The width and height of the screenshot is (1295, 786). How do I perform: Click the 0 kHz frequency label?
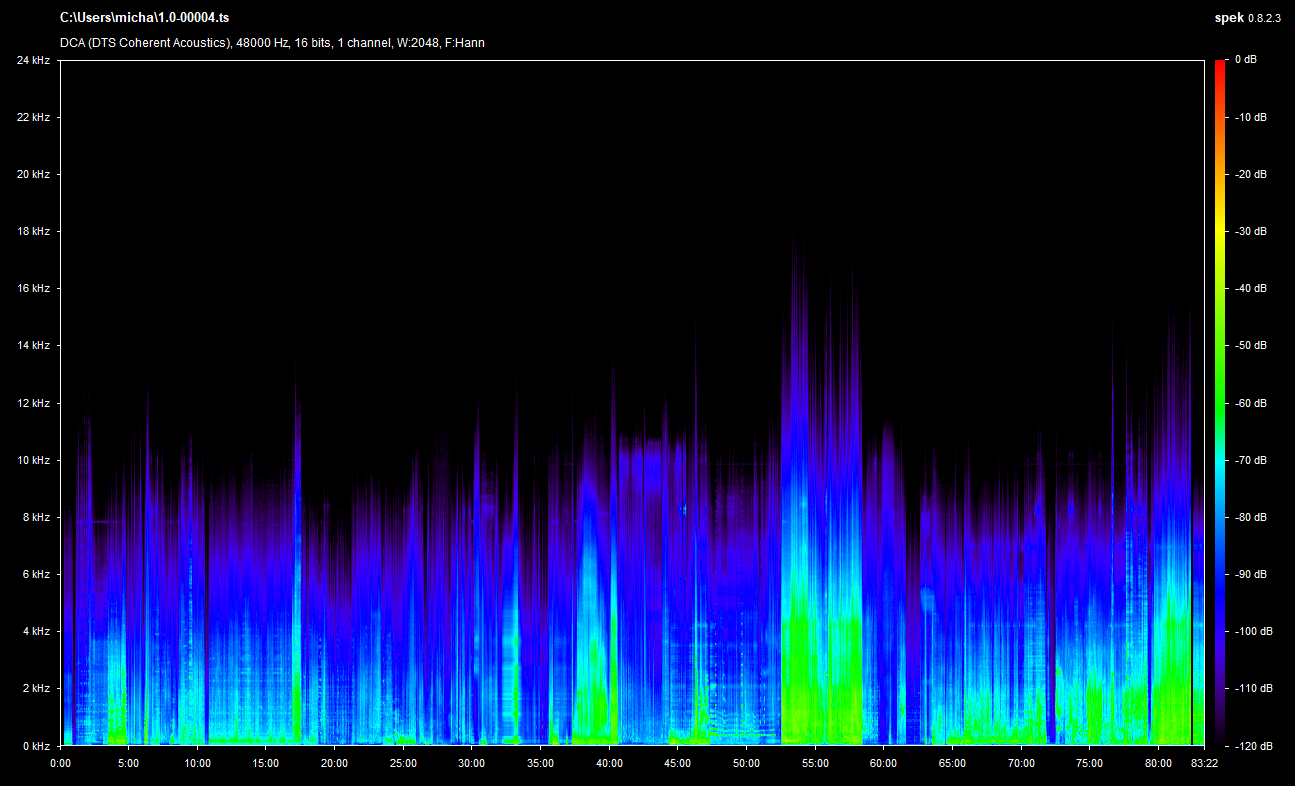pos(36,746)
